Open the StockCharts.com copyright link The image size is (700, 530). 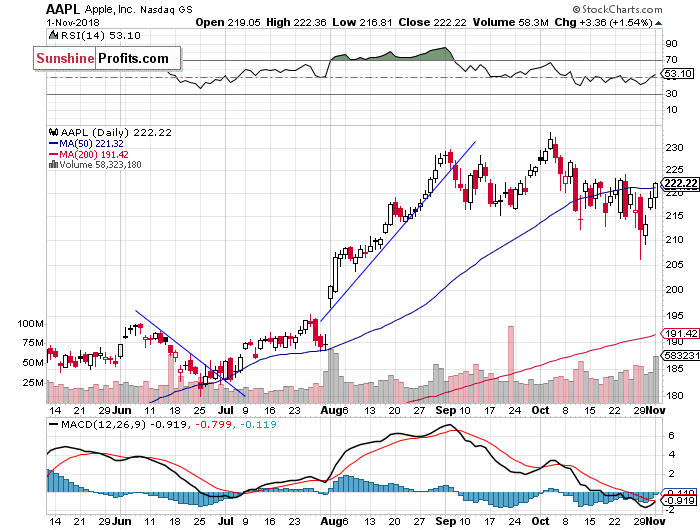point(617,9)
